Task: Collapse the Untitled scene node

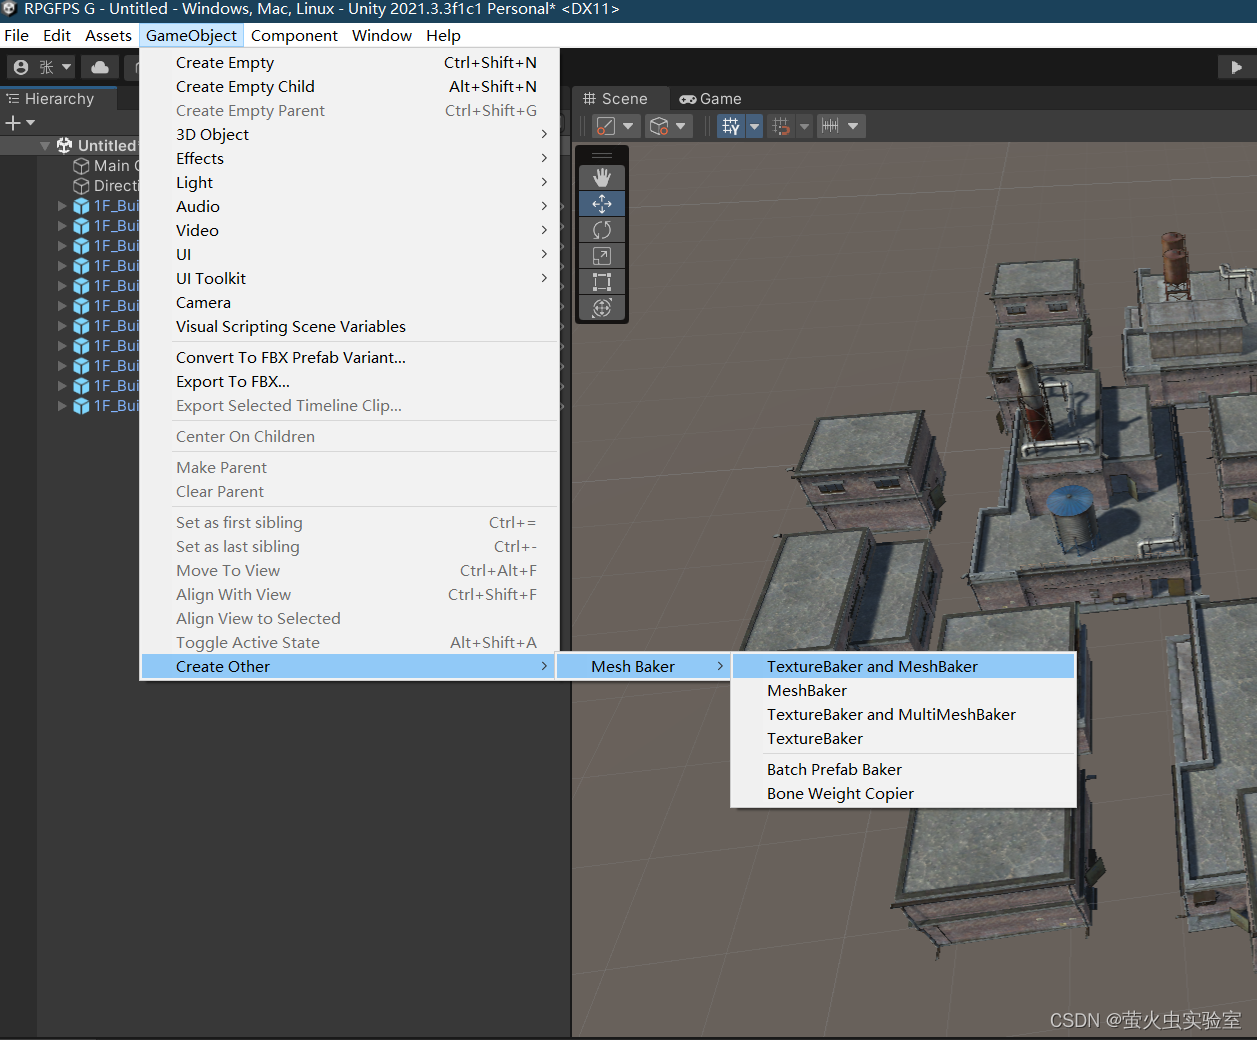Action: (45, 146)
